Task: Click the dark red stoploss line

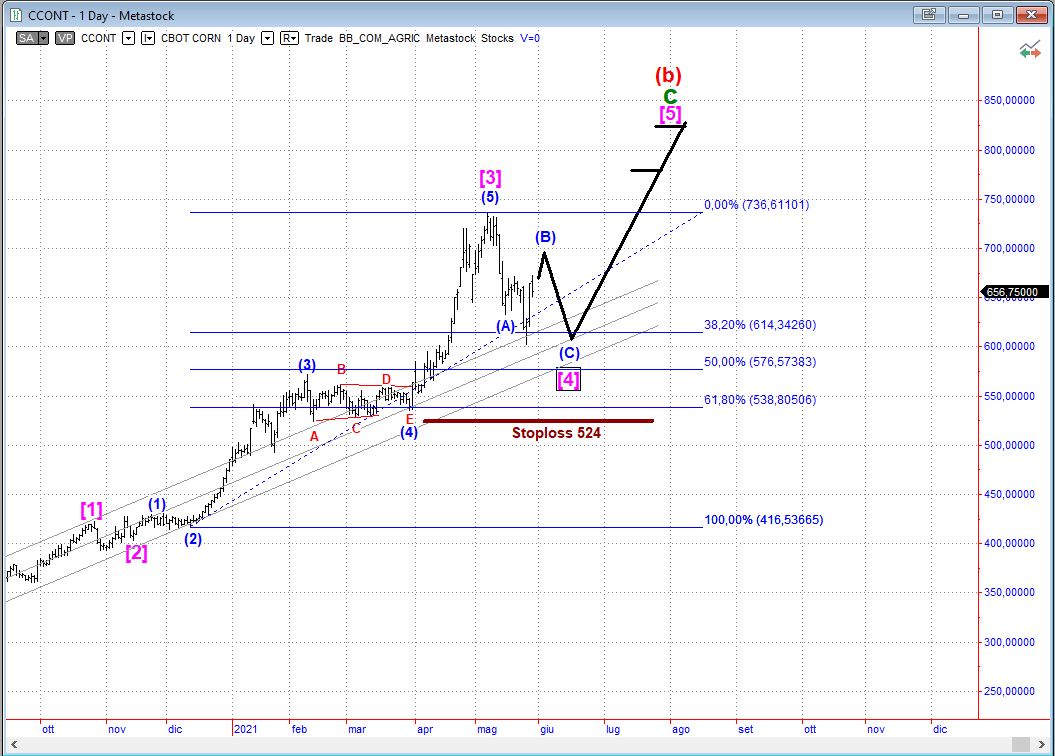Action: [538, 421]
